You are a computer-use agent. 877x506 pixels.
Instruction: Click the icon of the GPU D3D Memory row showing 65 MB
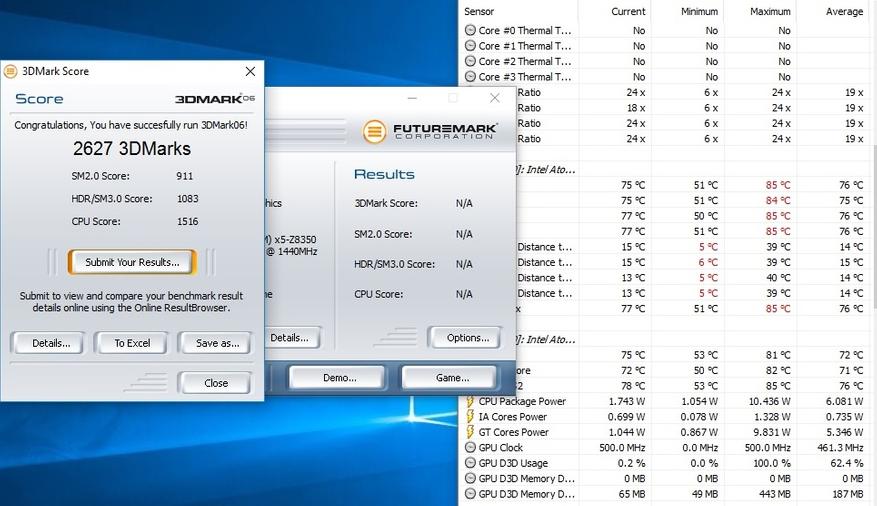[x=470, y=494]
